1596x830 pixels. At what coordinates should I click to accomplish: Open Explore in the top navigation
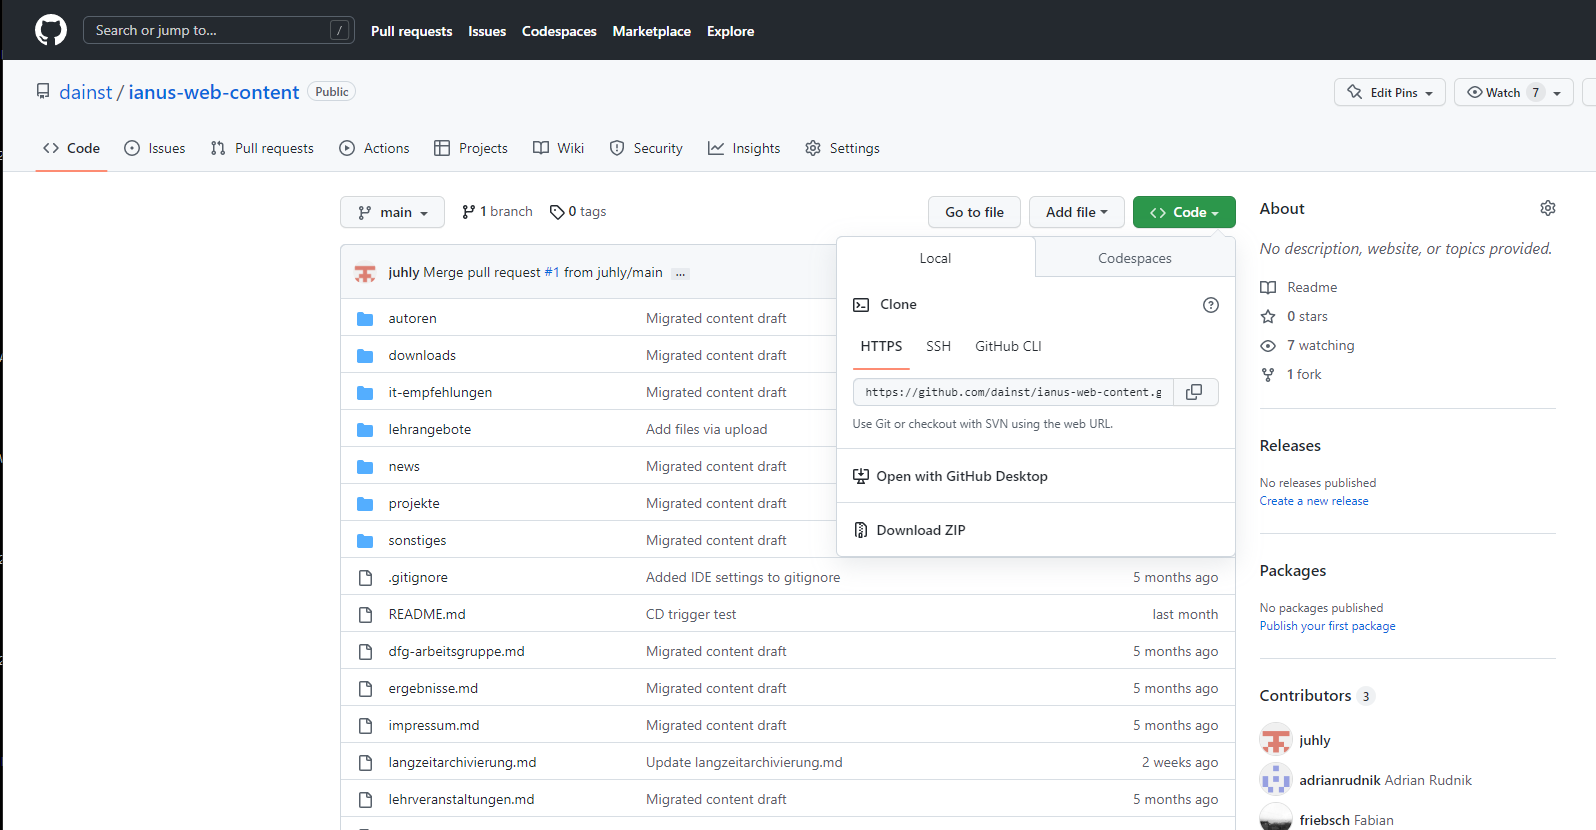click(x=730, y=31)
